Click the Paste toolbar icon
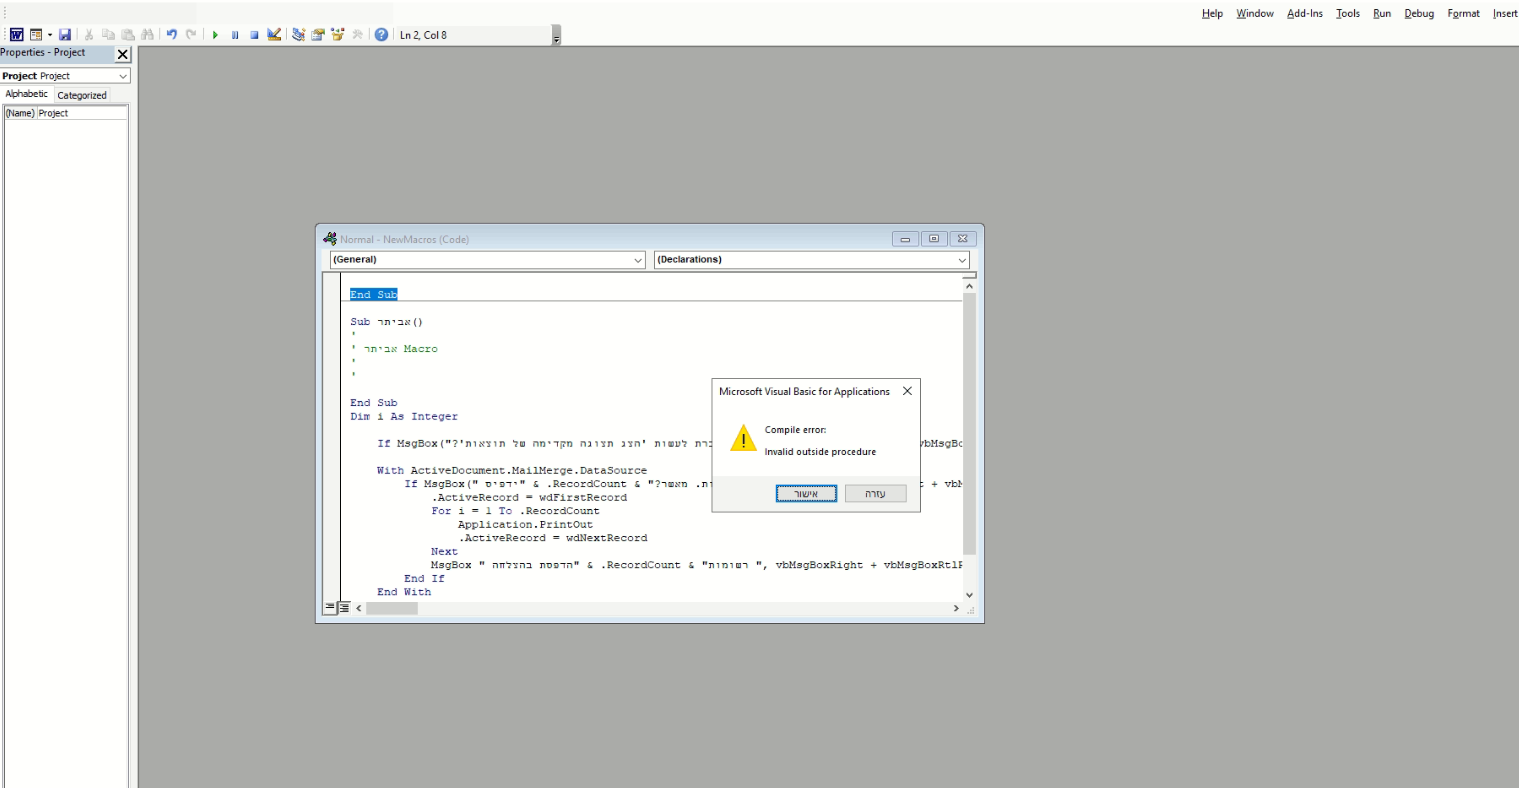The width and height of the screenshot is (1519, 788). (128, 35)
